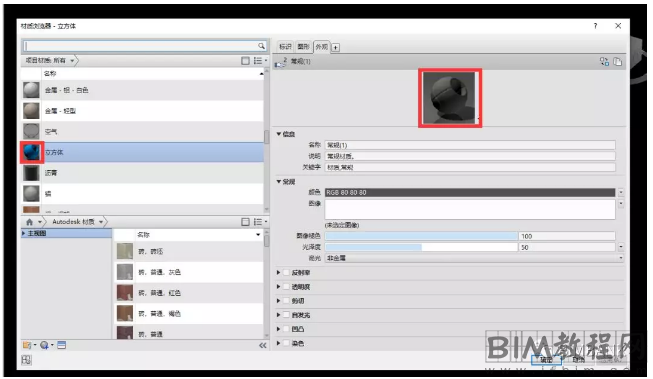Toggle project materials view icon beside filter

click(245, 61)
